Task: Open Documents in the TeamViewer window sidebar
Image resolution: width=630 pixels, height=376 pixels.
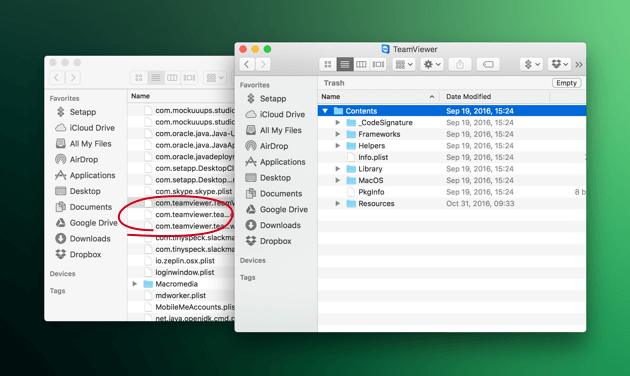Action: pos(274,194)
